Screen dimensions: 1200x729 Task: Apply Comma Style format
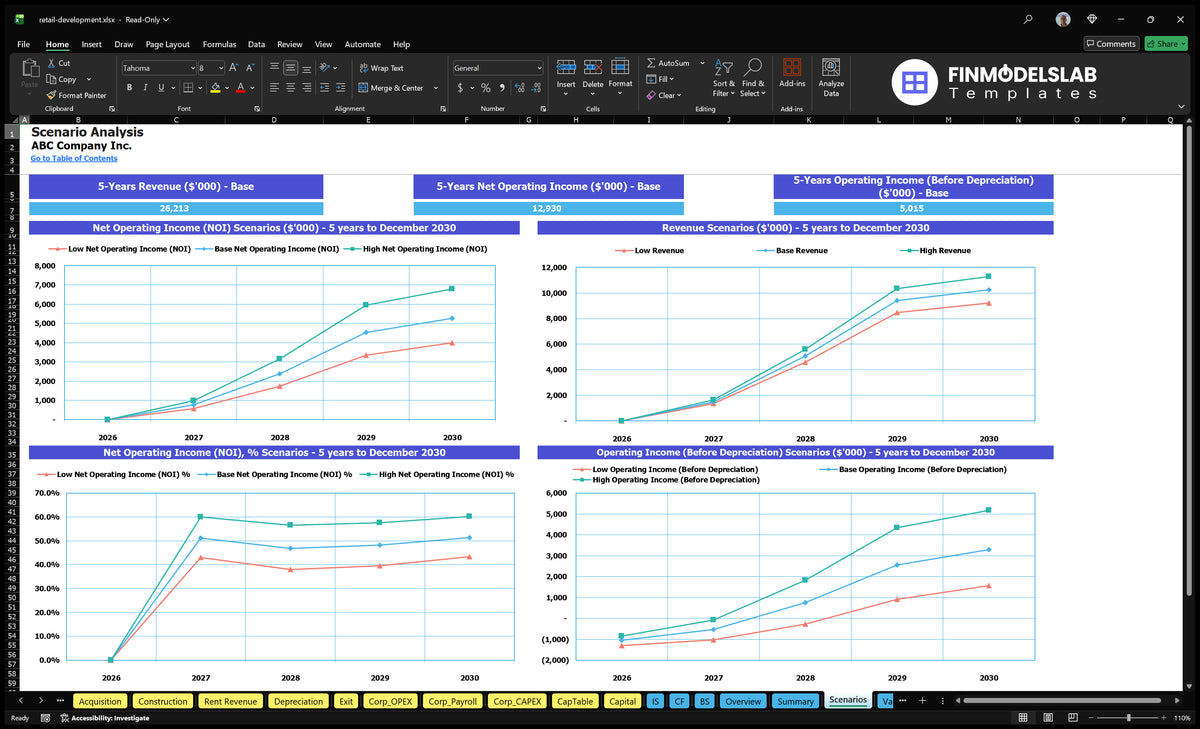pyautogui.click(x=502, y=88)
